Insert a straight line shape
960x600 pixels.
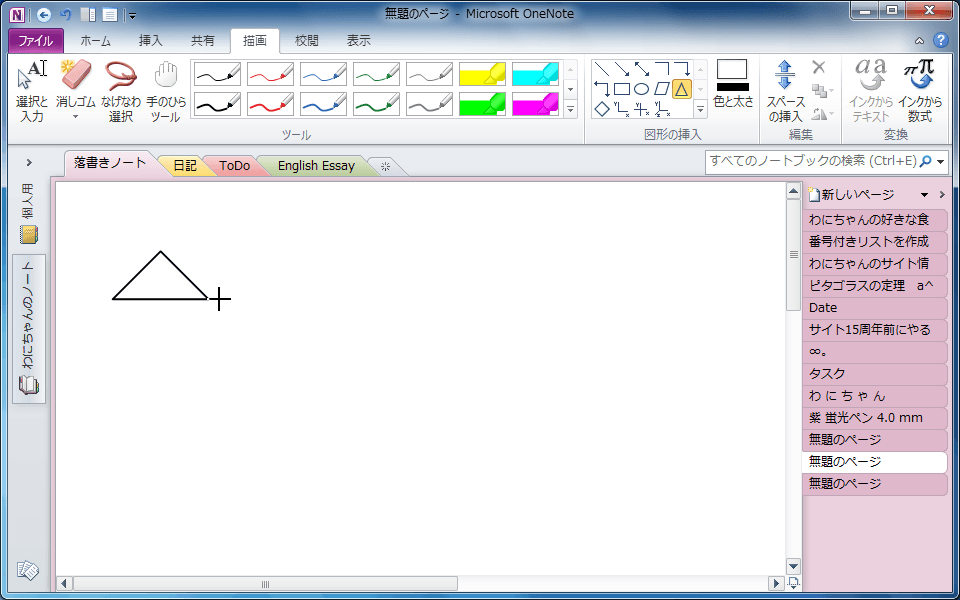click(602, 69)
